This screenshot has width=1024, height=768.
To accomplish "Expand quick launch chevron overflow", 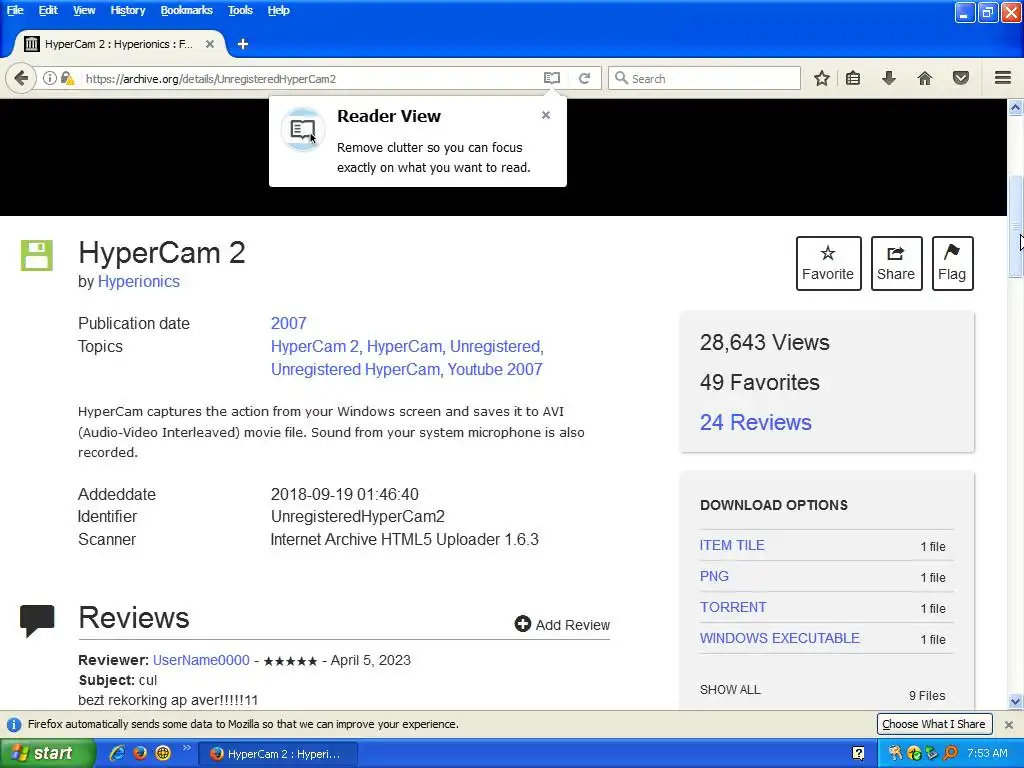I will point(186,748).
